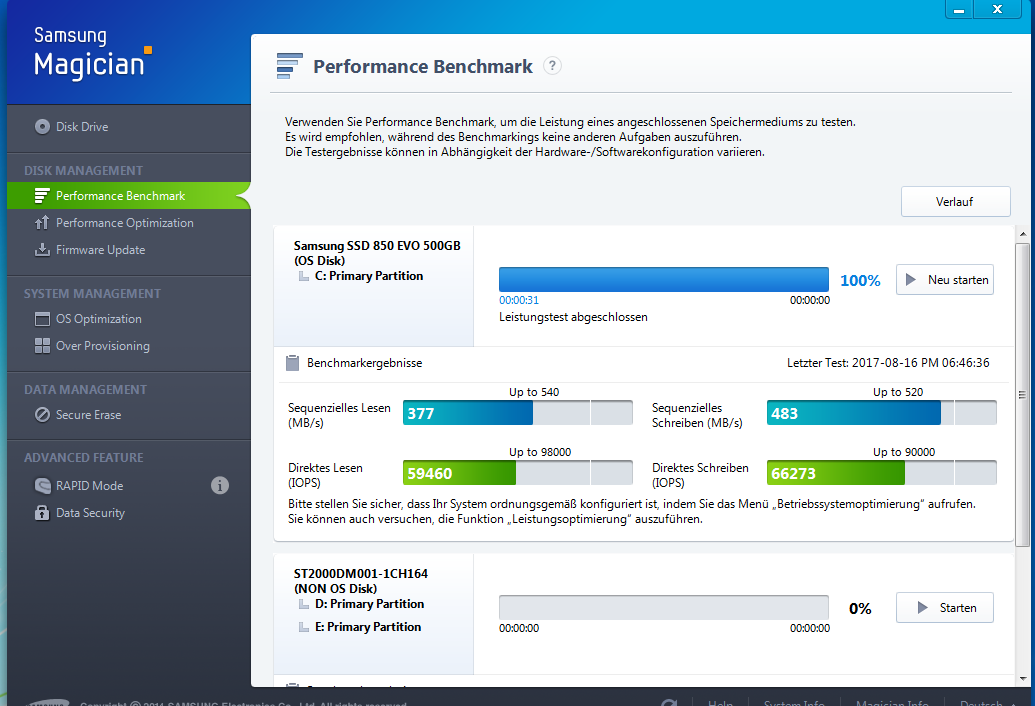Click the Samsung SSD 850 EVO progress bar
Viewport: 1035px width, 706px height.
(x=663, y=280)
